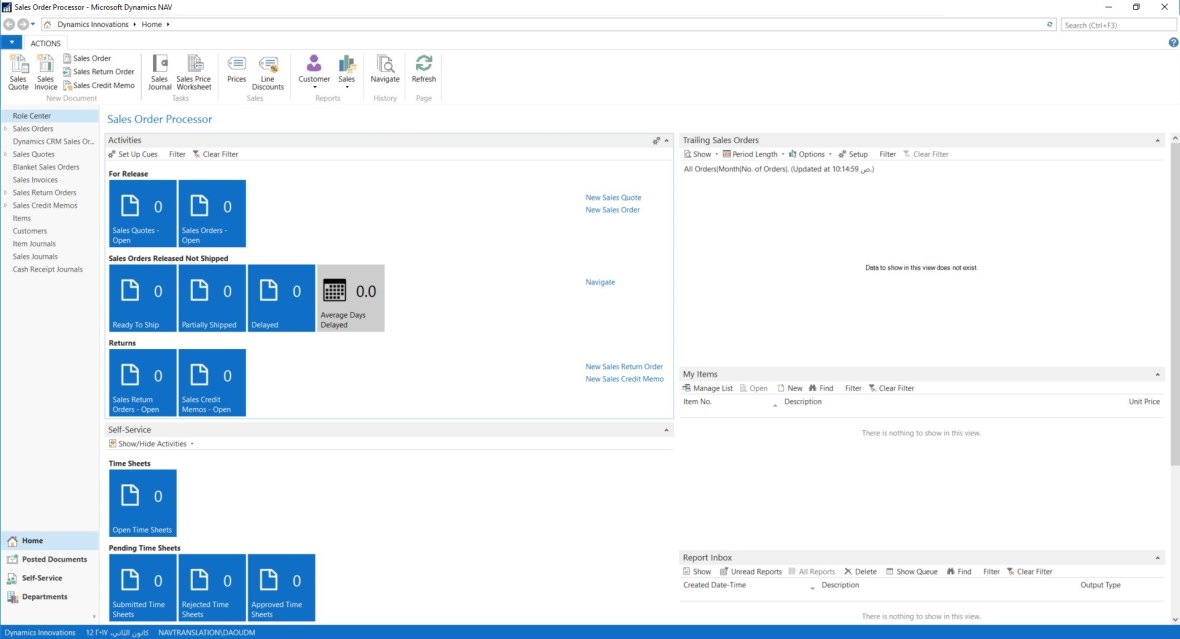1180x639 pixels.
Task: Click the New Sales Quote link
Action: 613,198
